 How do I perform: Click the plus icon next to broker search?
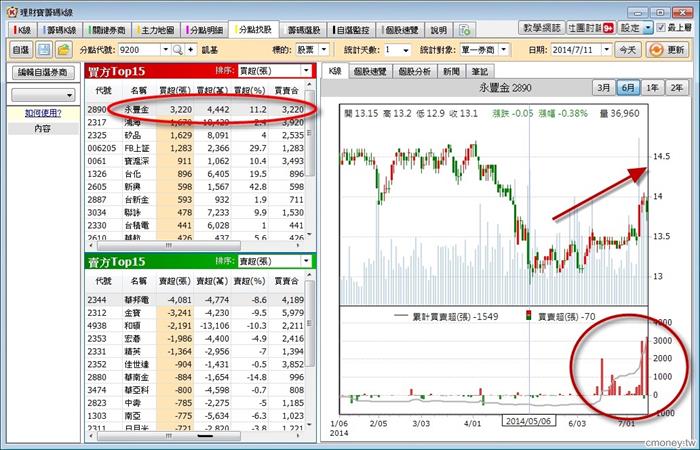tap(190, 49)
